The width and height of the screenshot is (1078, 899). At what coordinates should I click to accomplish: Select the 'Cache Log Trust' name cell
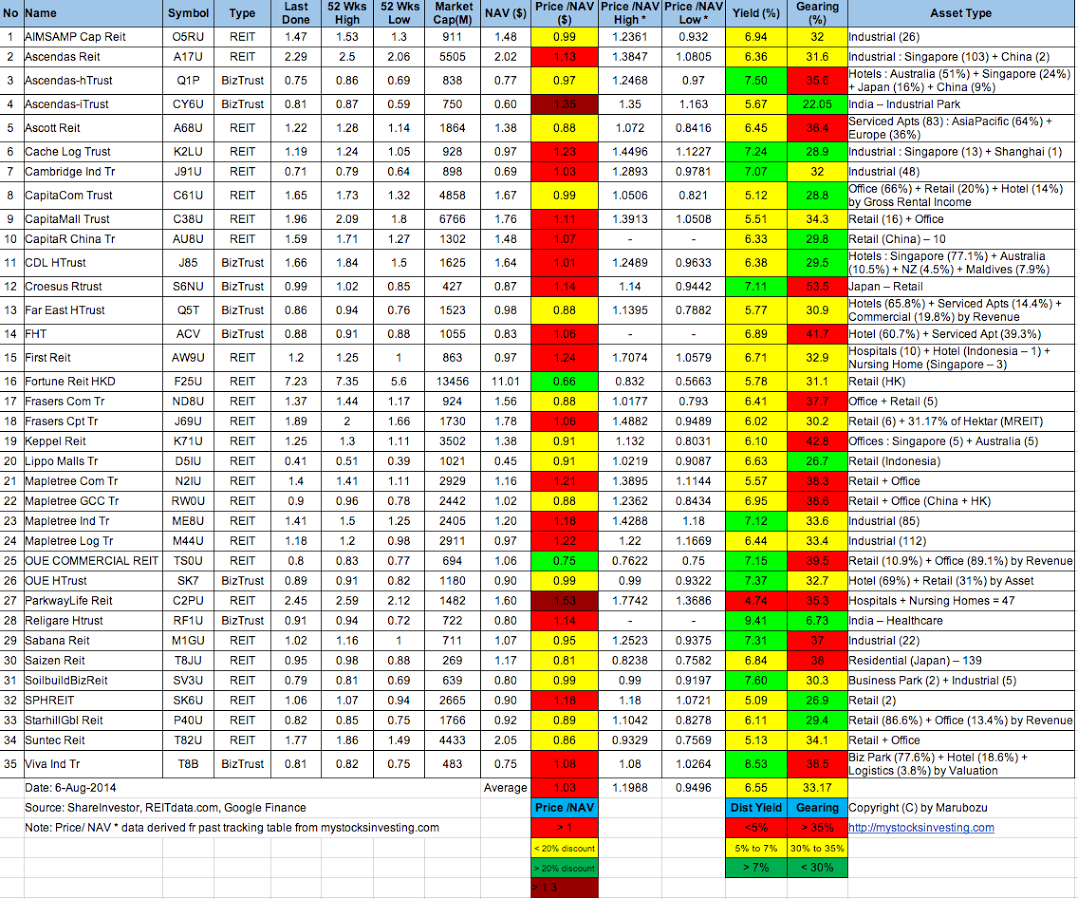coord(92,152)
